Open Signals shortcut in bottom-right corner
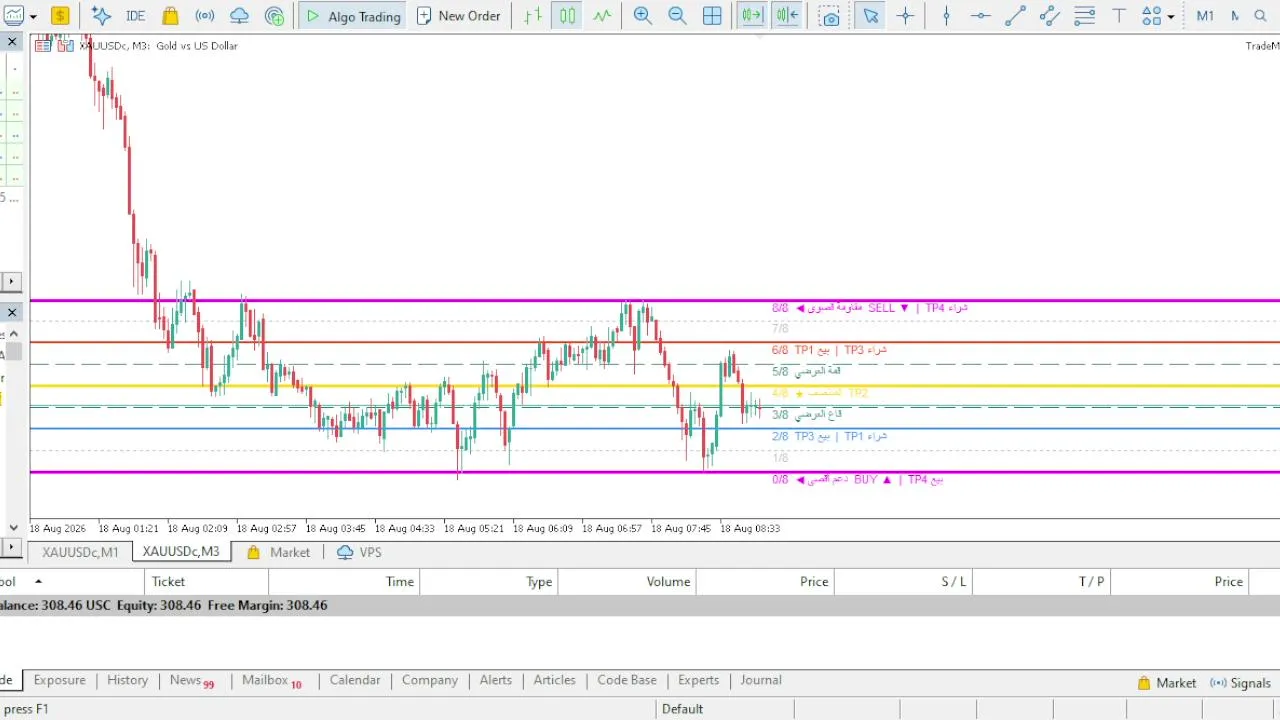 1240,683
